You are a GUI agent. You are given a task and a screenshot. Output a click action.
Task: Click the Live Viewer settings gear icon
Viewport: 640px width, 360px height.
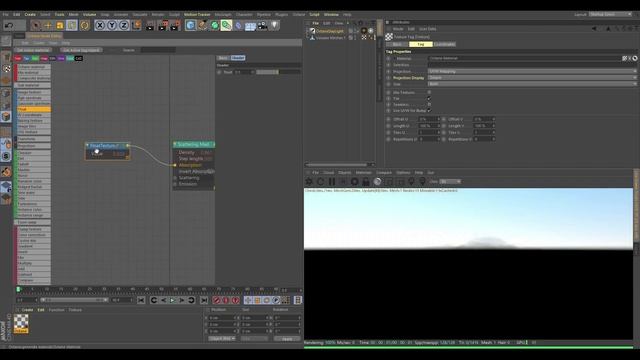(x=309, y=182)
